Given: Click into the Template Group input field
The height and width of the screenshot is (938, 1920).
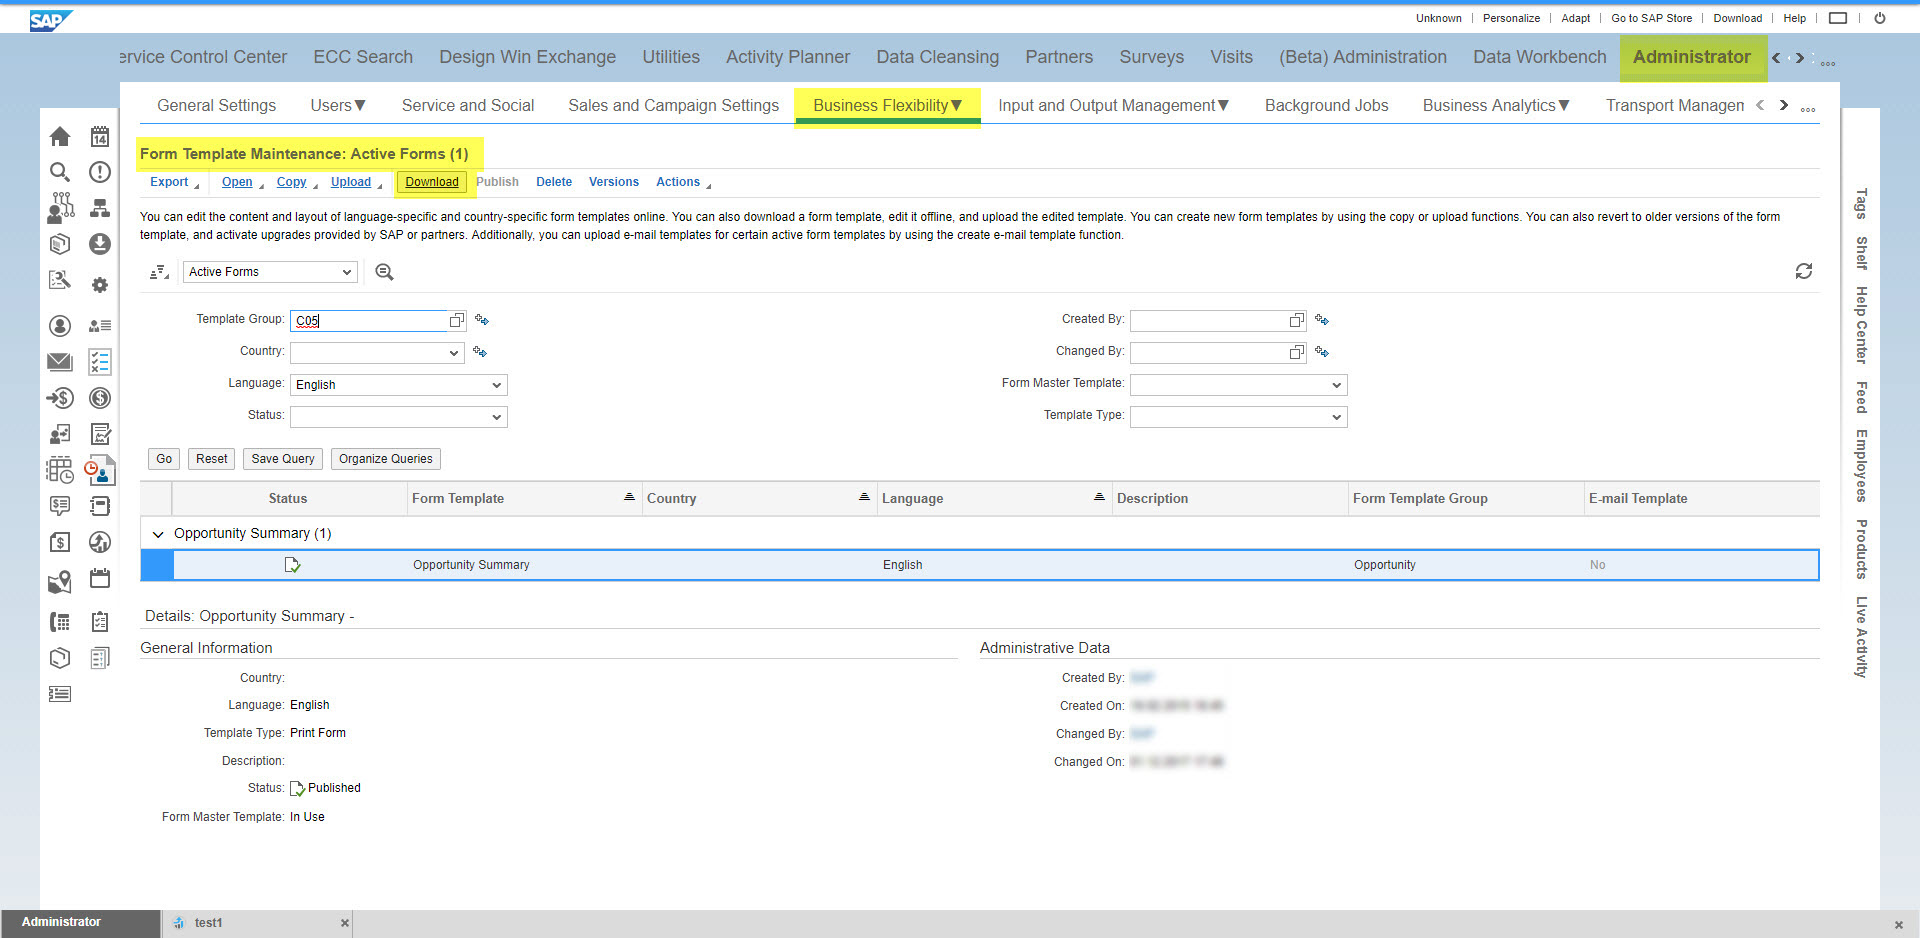Looking at the screenshot, I should click(x=368, y=321).
